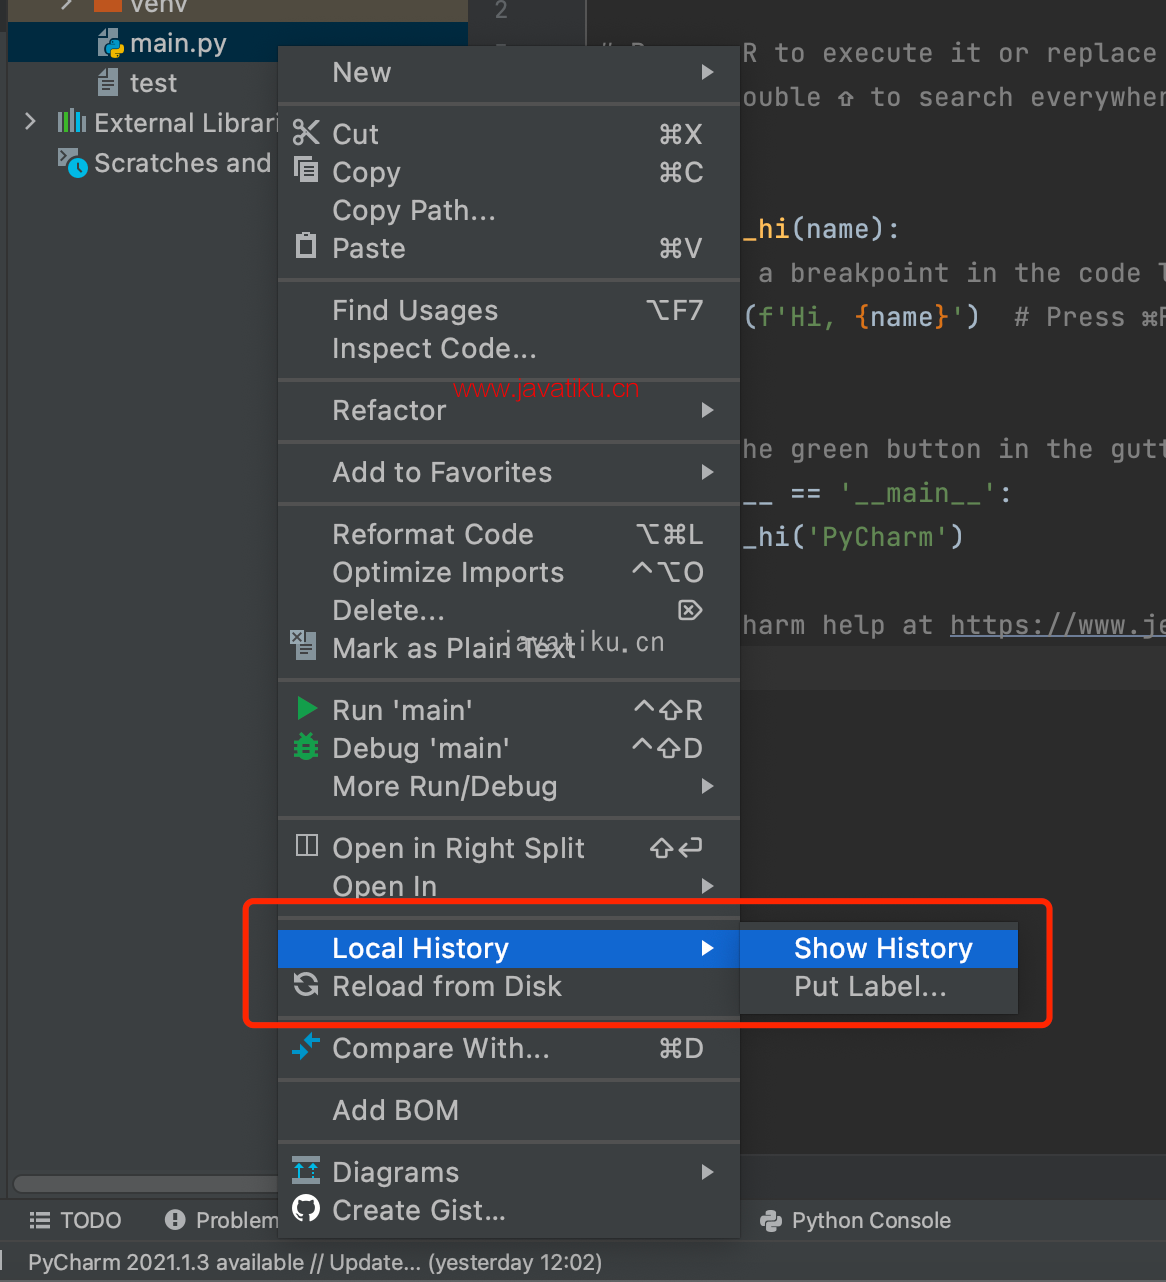Click the Copy pages icon
1166x1282 pixels.
click(x=306, y=170)
